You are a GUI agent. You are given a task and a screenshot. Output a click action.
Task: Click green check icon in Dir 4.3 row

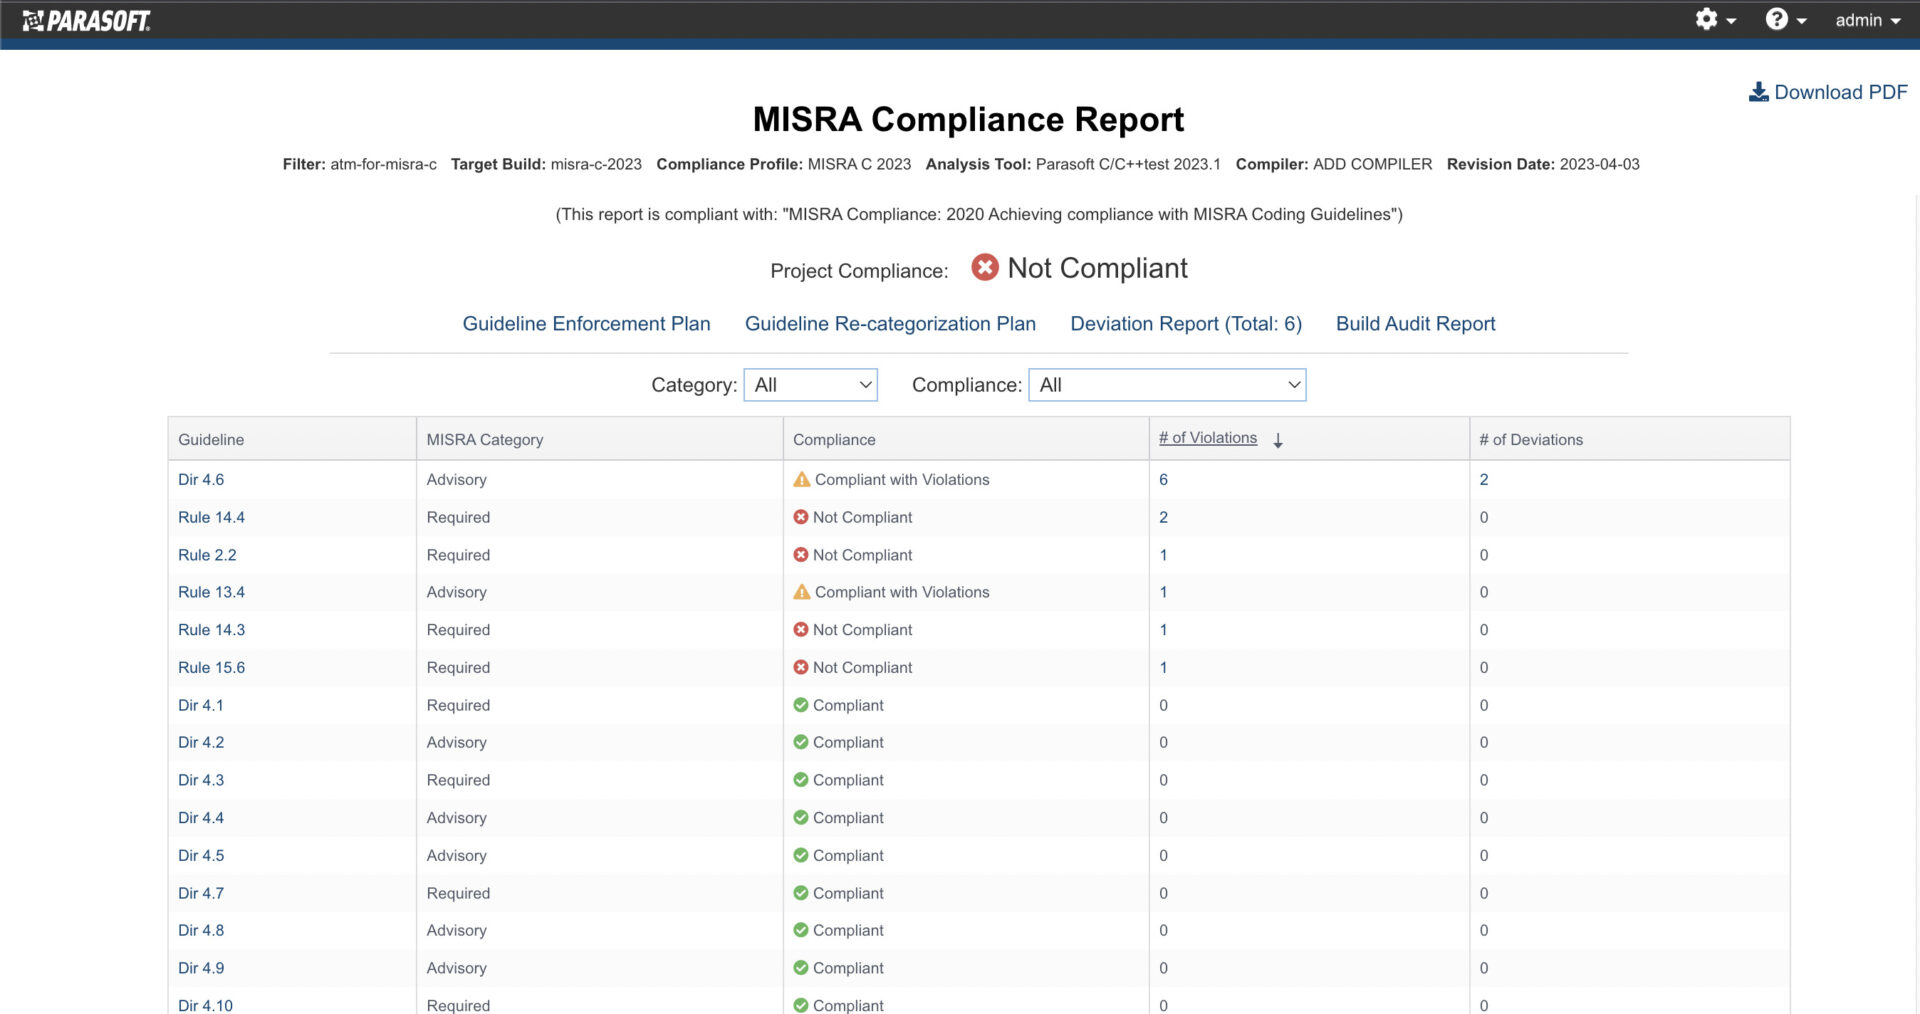800,780
